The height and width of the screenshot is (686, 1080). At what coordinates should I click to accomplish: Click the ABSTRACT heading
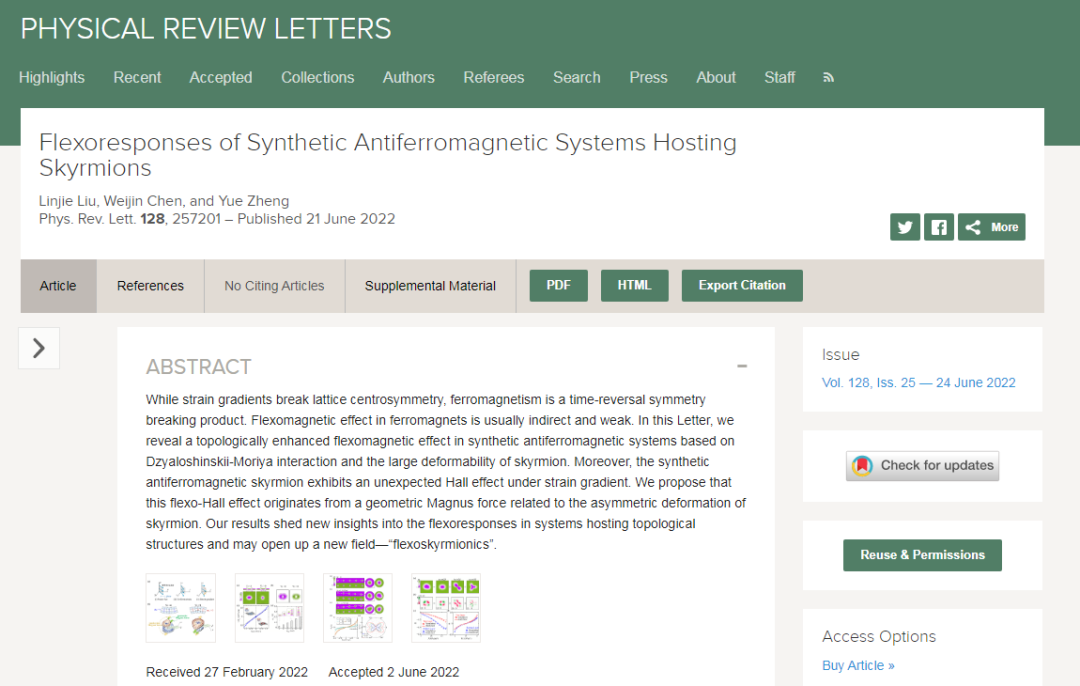pos(198,367)
